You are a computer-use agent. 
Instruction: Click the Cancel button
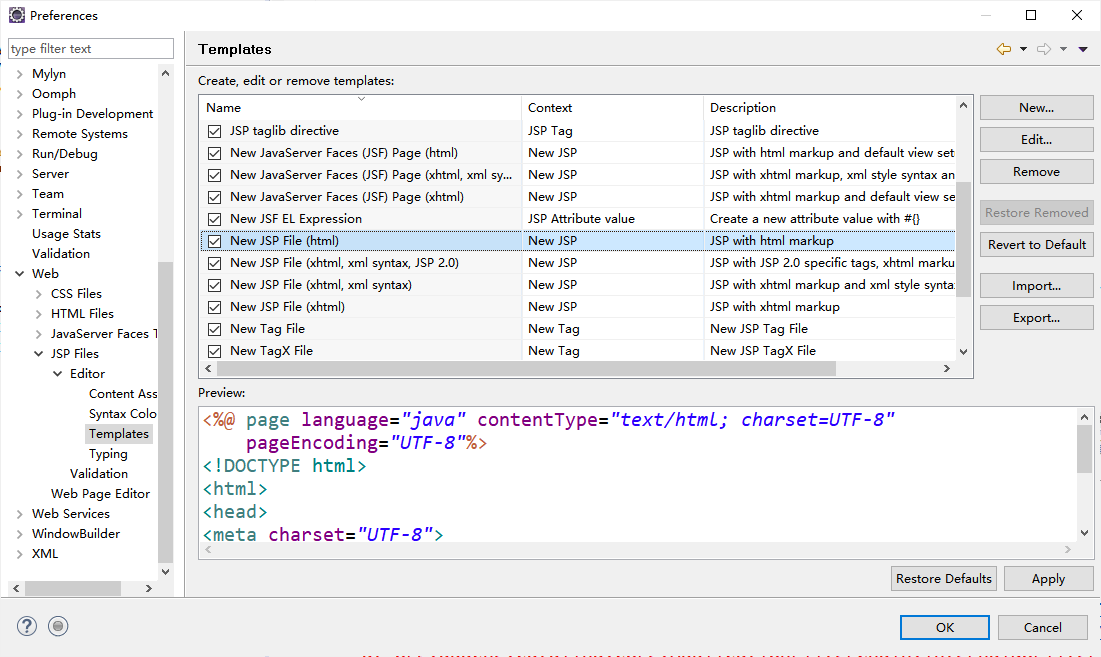1043,628
